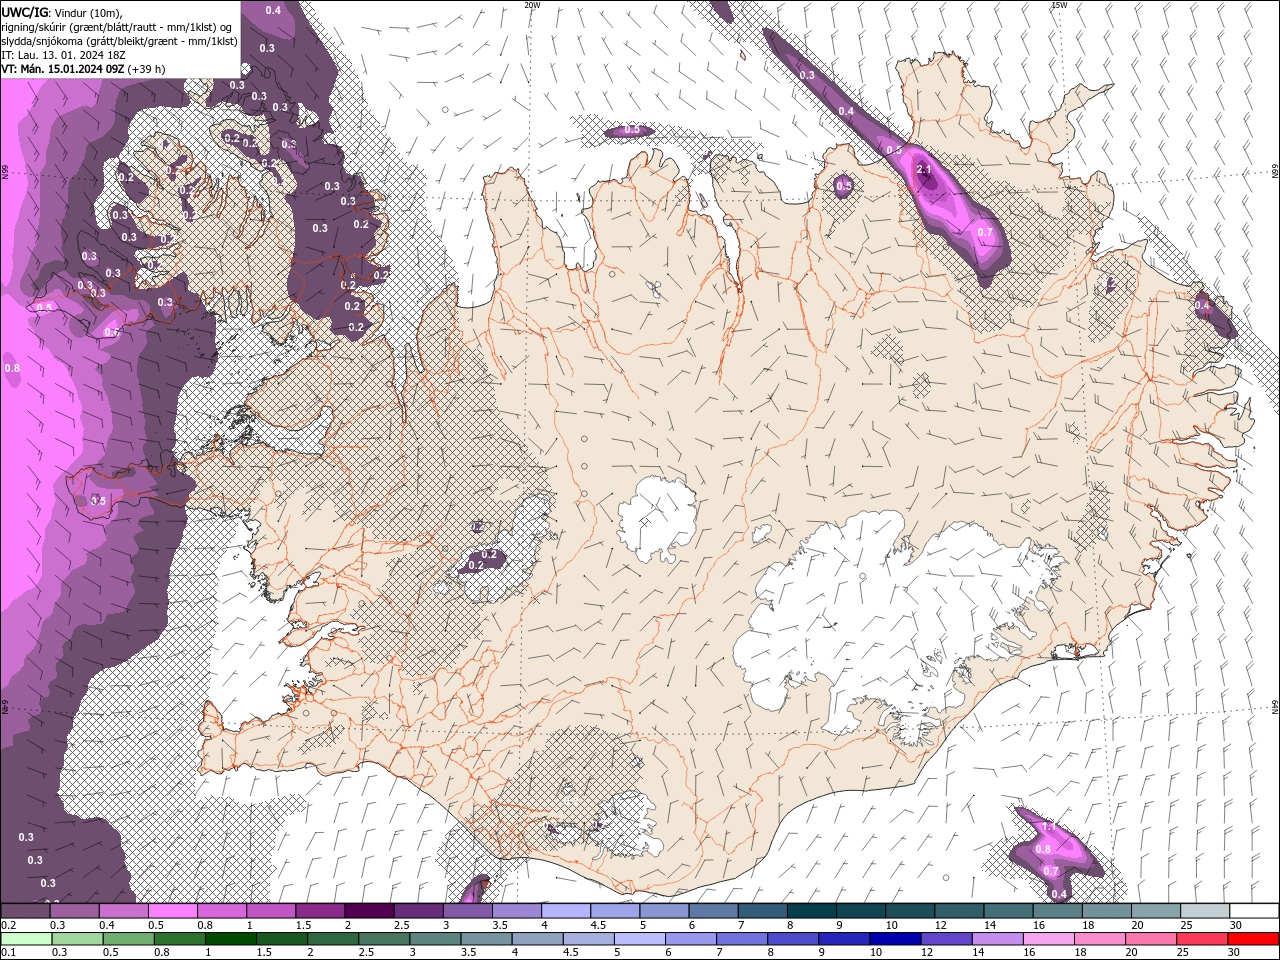
Task: Click the 2.5–3 grey-green swatch, lower scale
Action: point(385,939)
